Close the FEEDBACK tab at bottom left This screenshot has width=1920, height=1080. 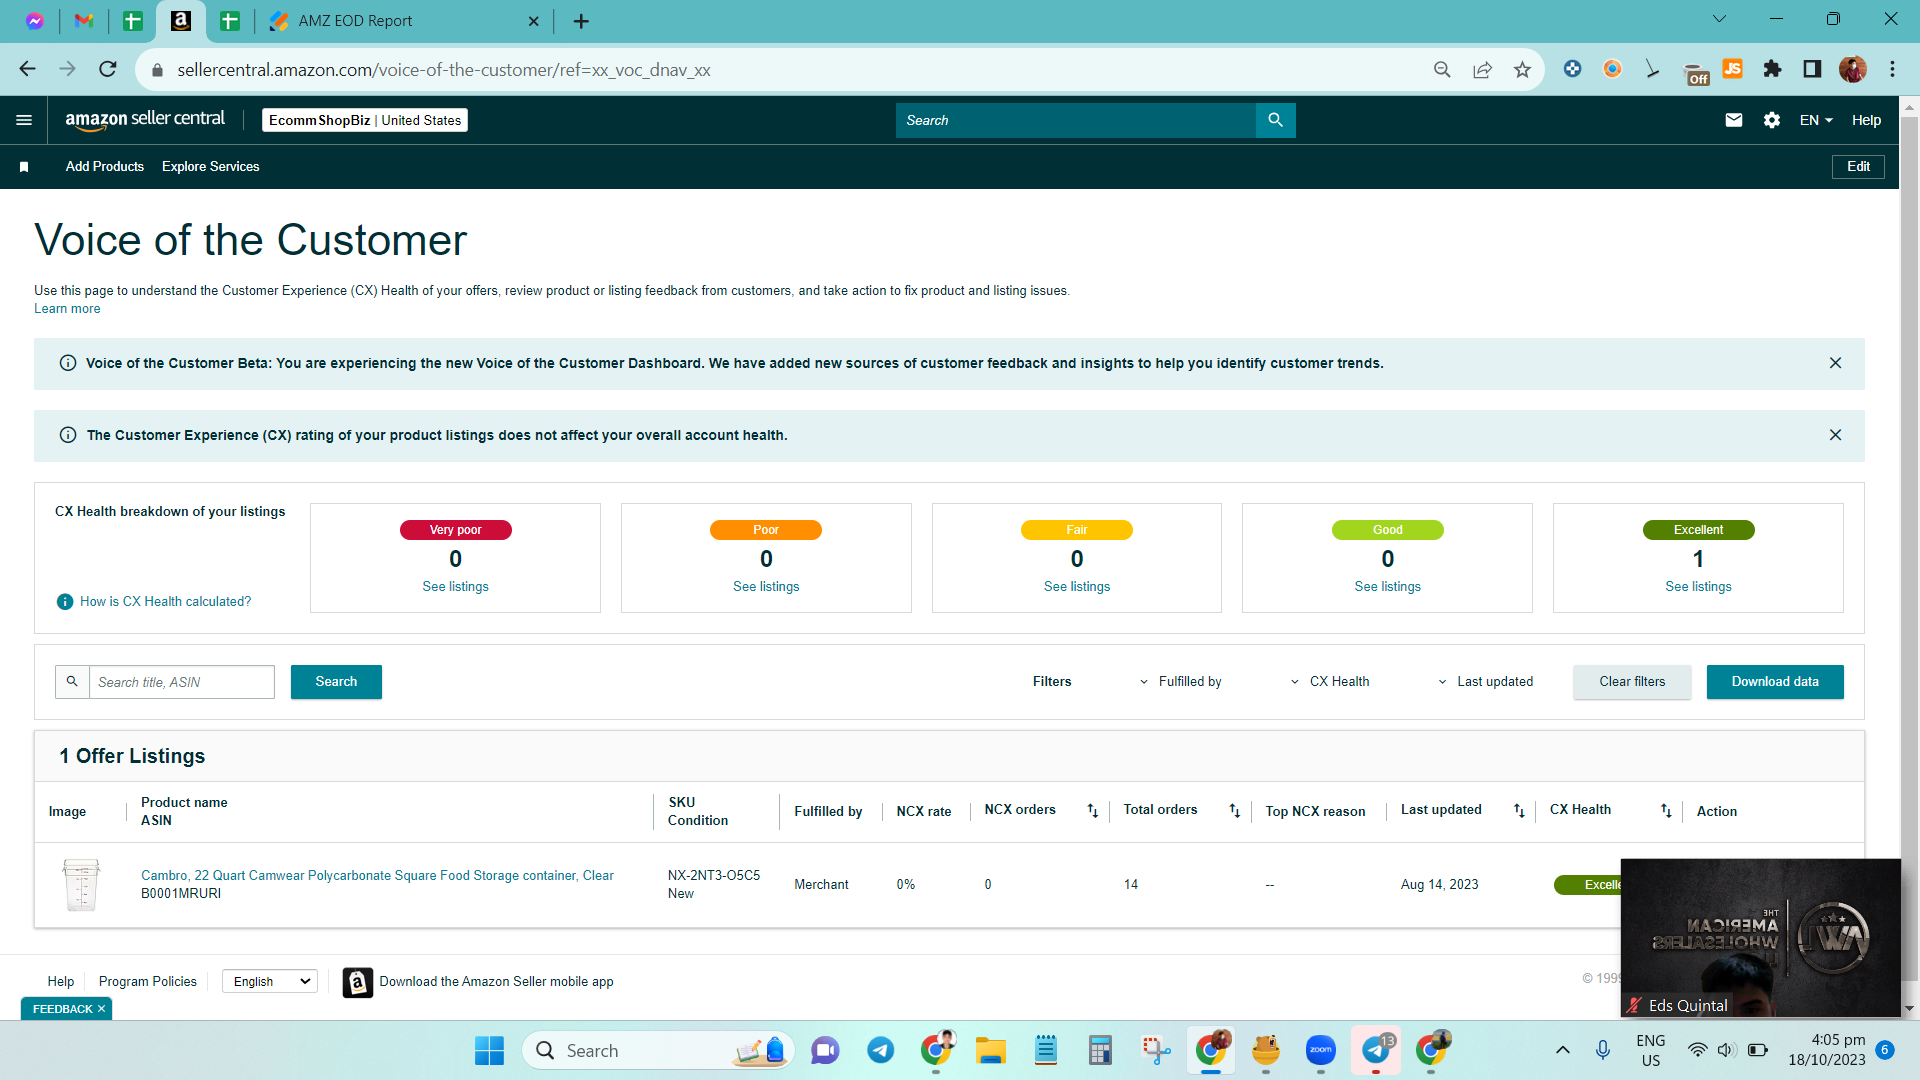tap(101, 1009)
